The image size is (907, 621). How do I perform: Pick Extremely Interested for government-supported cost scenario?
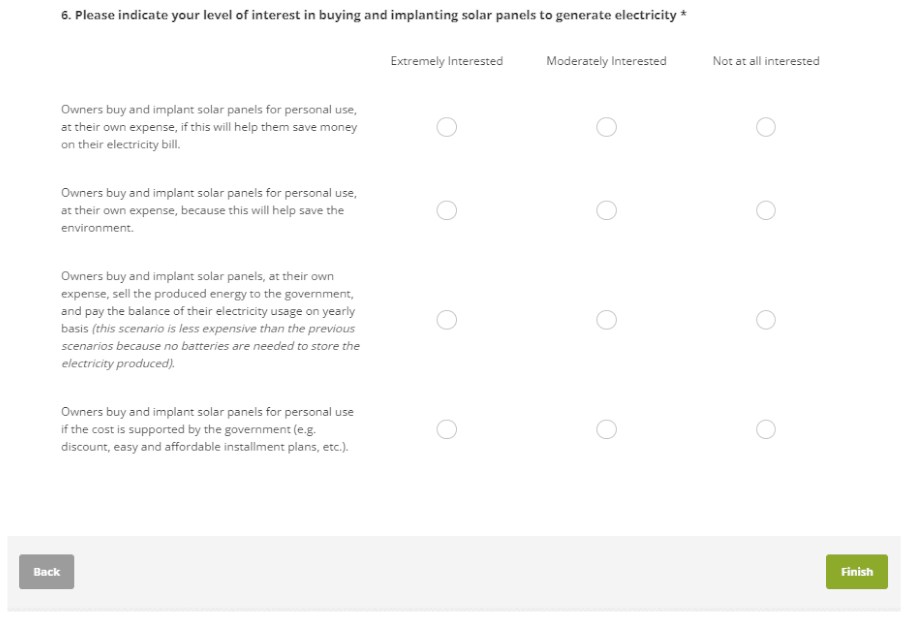[447, 429]
